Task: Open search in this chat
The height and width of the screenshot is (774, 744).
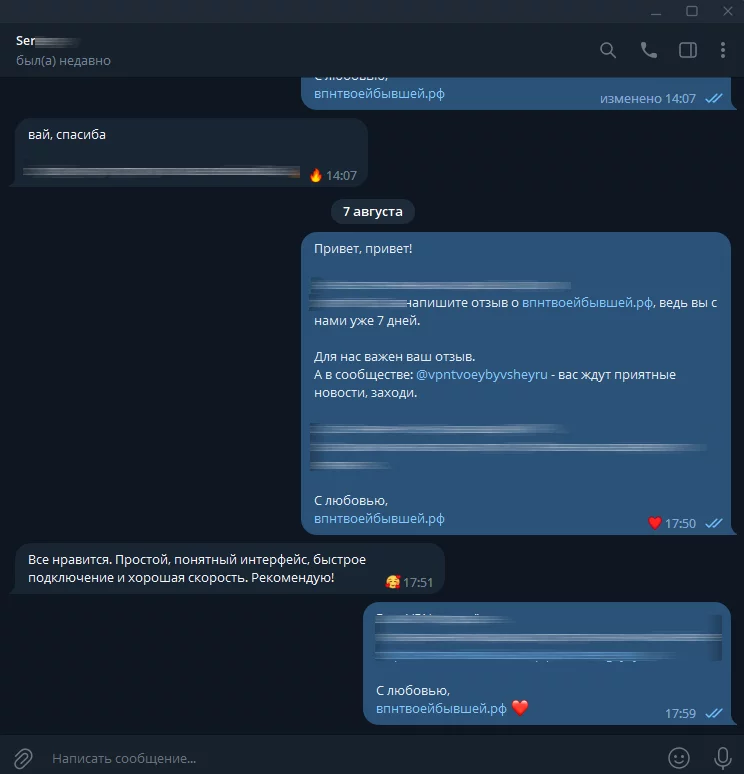Action: click(x=608, y=50)
